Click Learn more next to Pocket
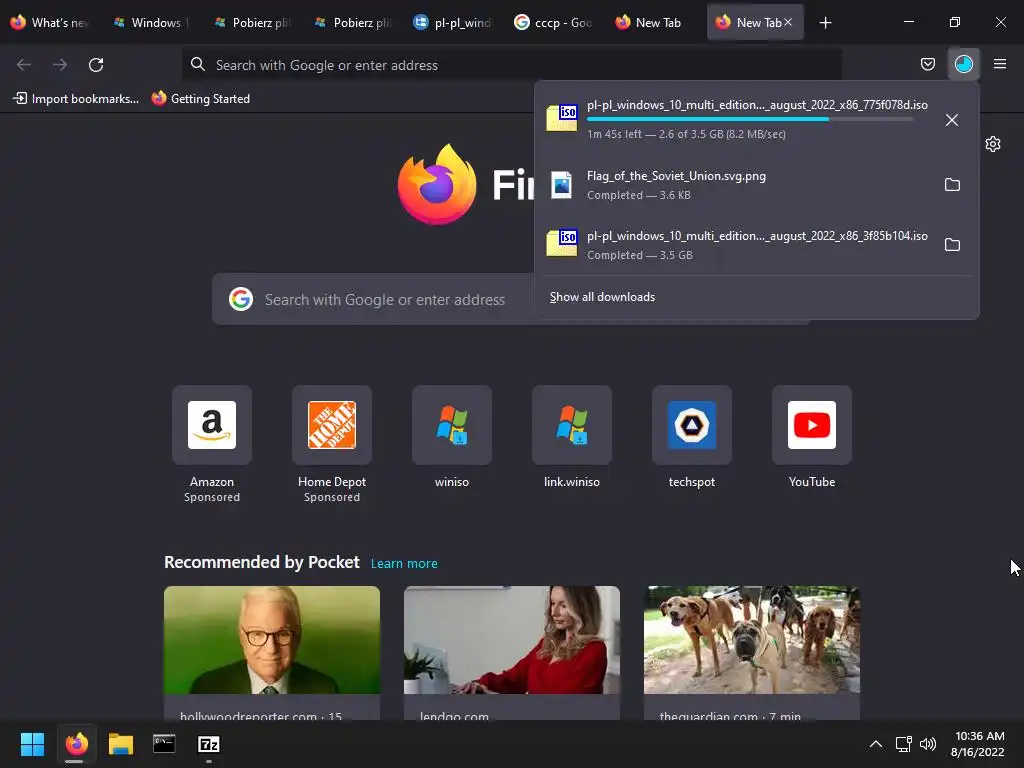This screenshot has width=1024, height=768. coord(404,564)
